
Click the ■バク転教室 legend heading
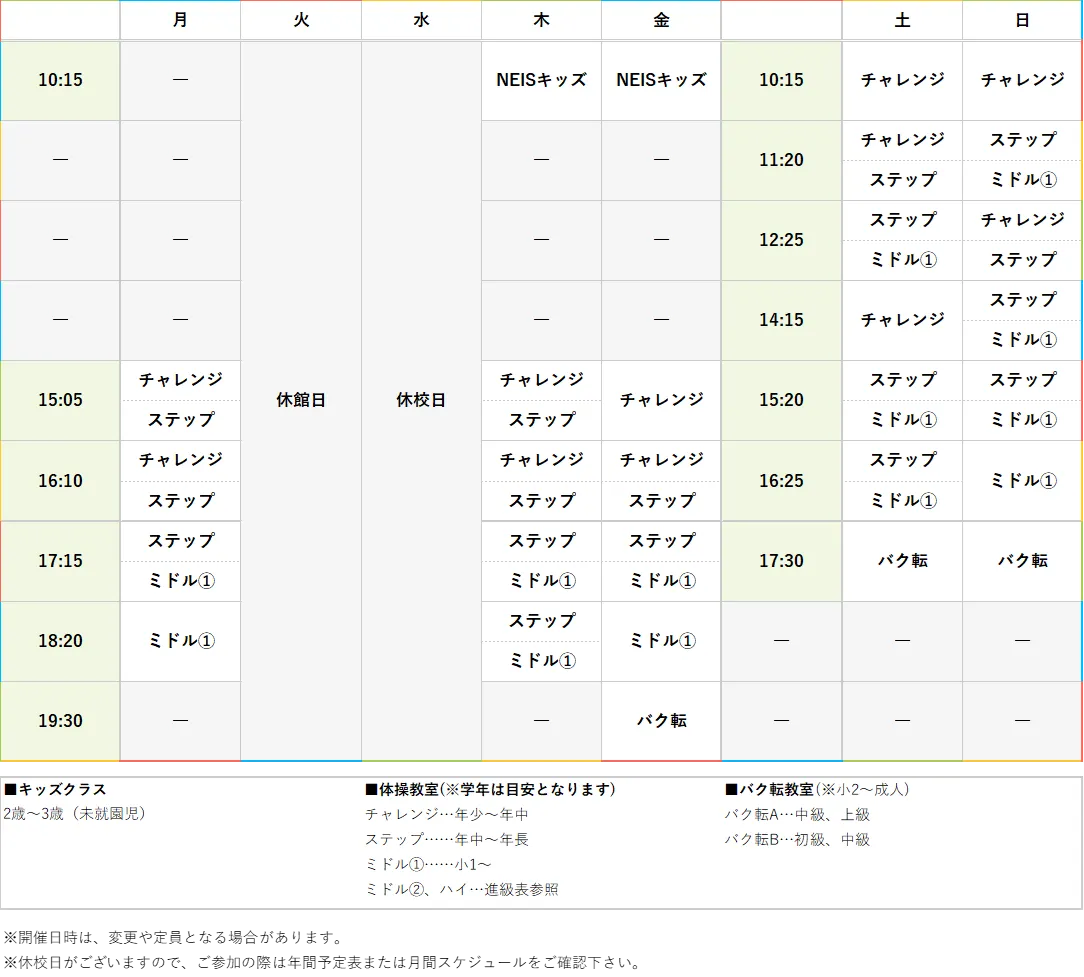tap(768, 790)
